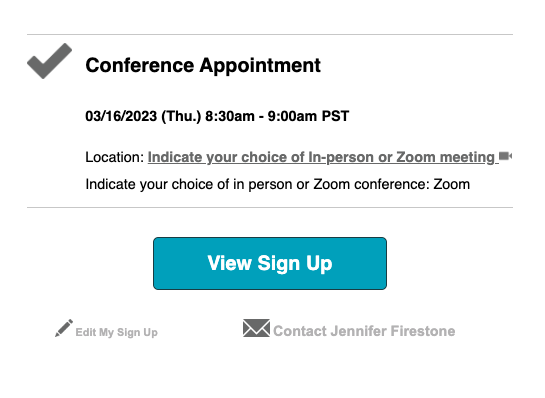Click the gray checkmark icon

[49, 61]
